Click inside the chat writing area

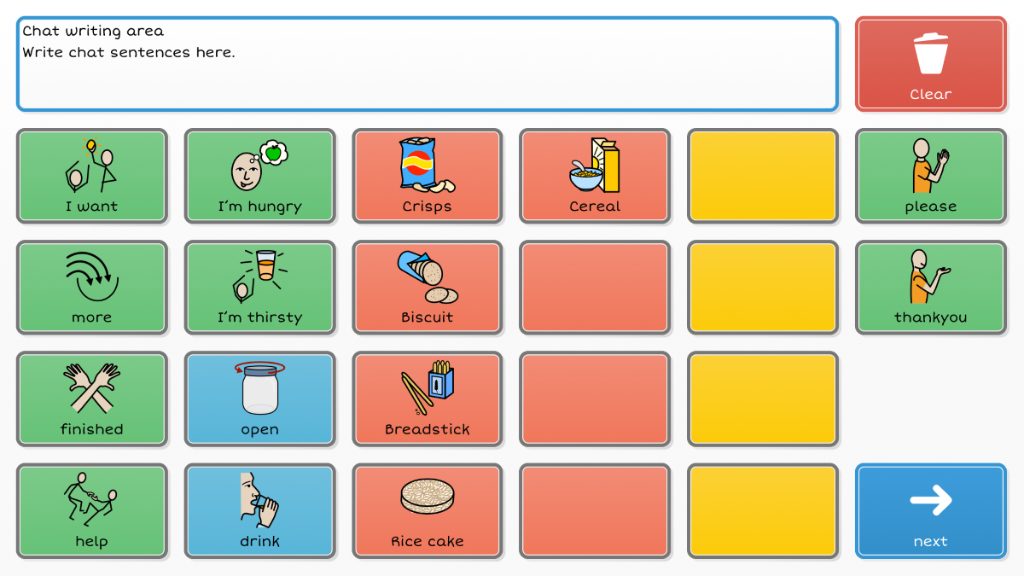click(x=427, y=64)
